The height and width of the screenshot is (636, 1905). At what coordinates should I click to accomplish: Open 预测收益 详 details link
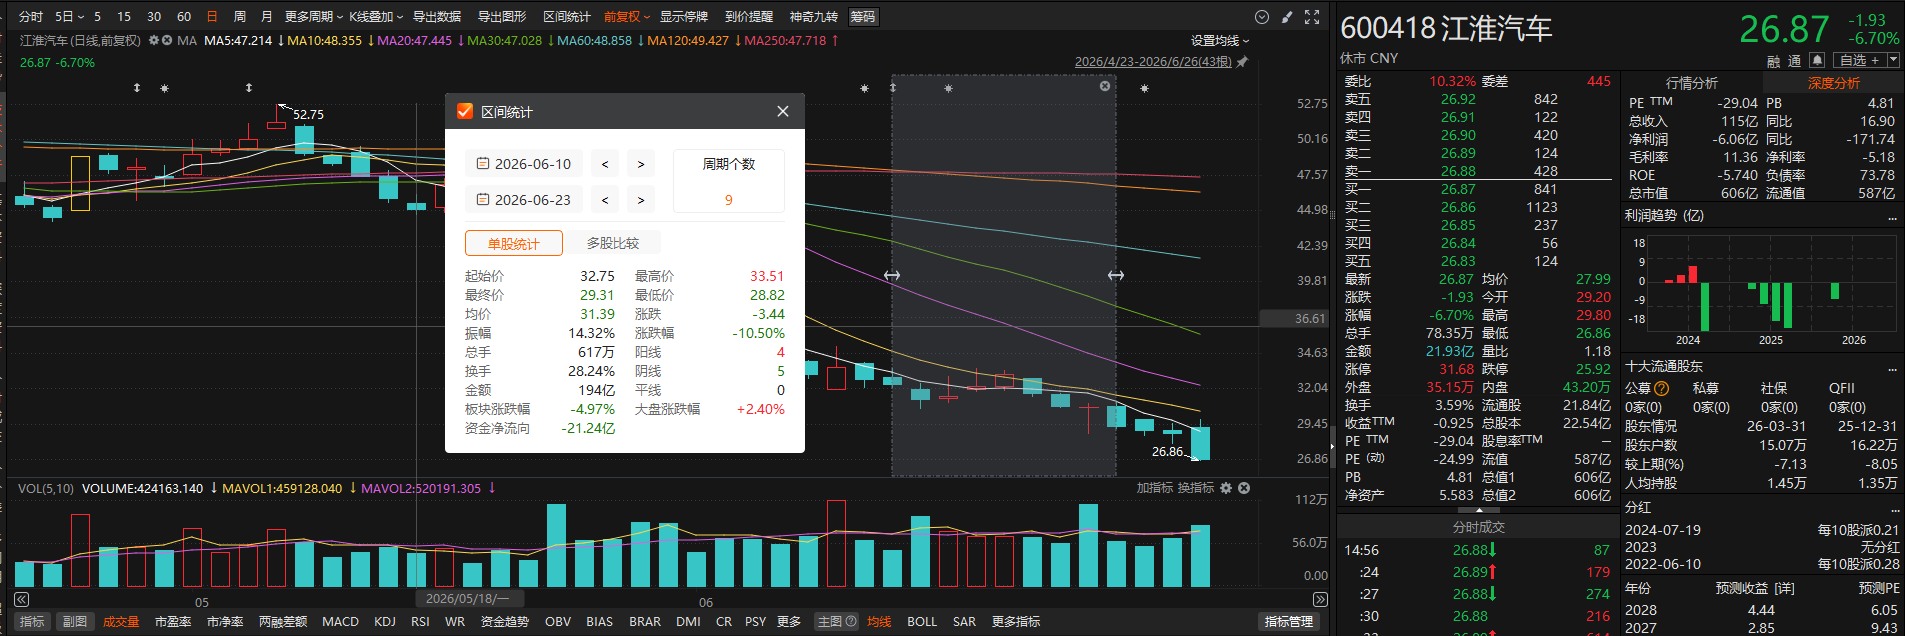pyautogui.click(x=1784, y=588)
